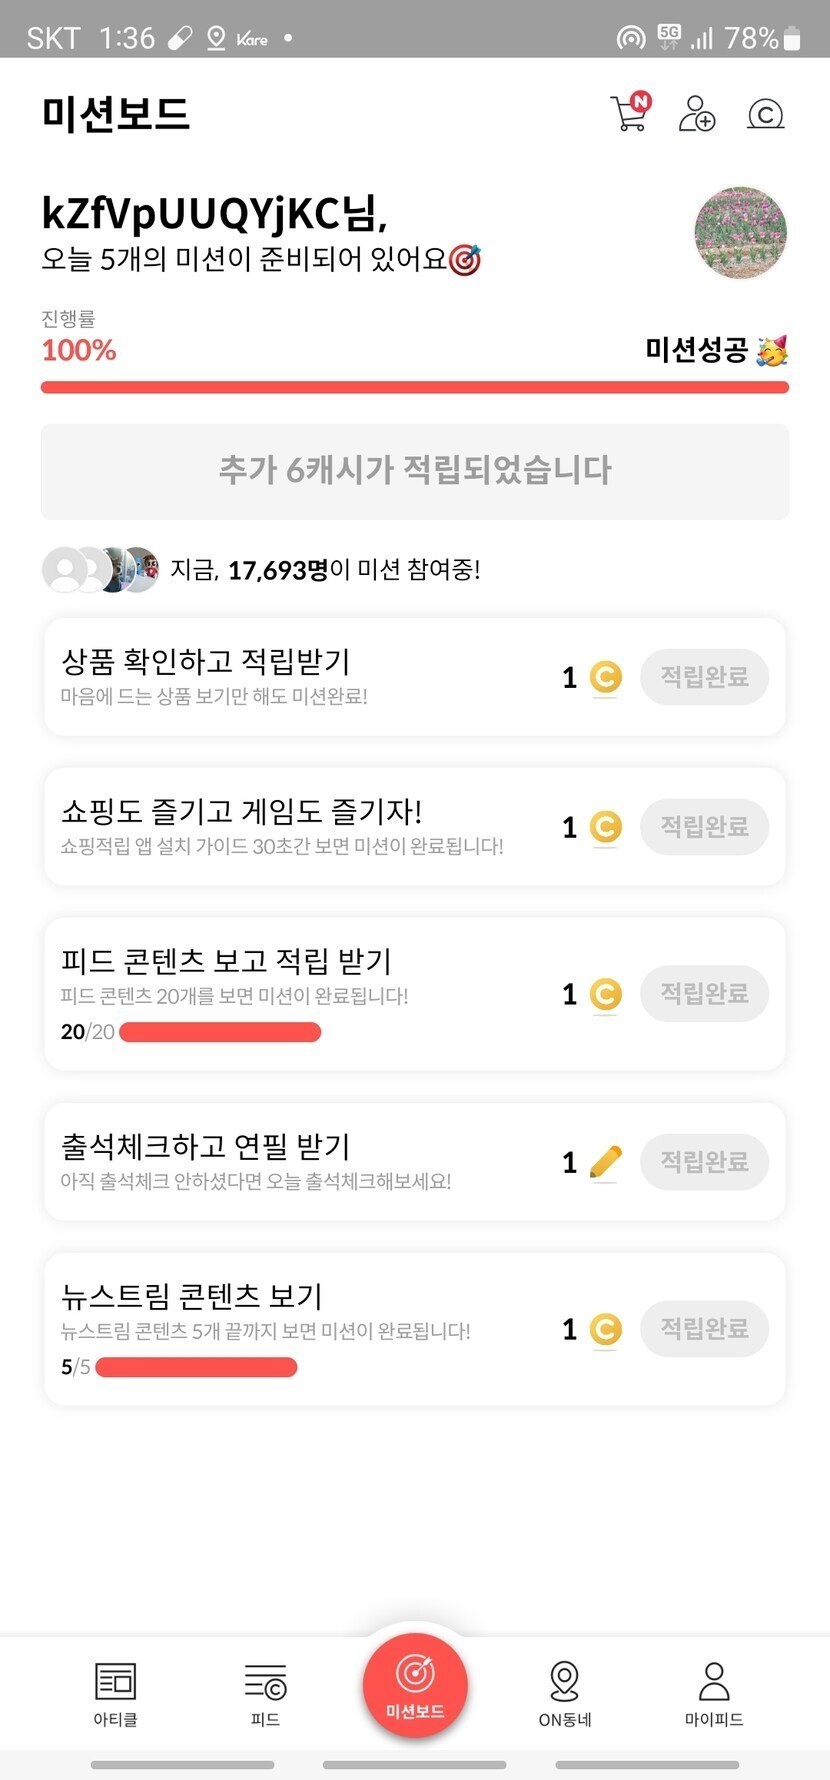Tap 적립완료 for 뉴스트림 콘텐츠 보기
Screen dimensions: 830x1780
pos(704,1329)
